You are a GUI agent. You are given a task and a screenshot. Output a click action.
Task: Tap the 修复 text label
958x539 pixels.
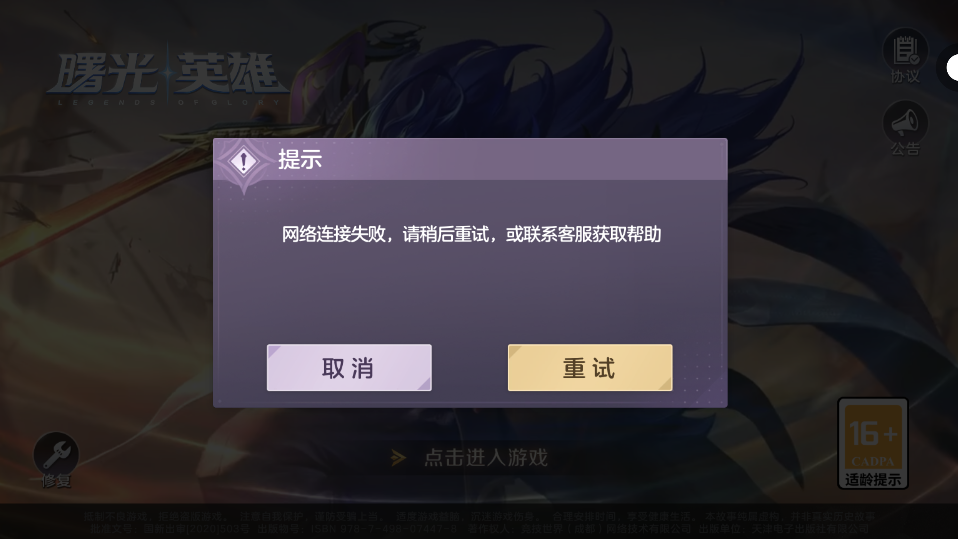pyautogui.click(x=56, y=482)
